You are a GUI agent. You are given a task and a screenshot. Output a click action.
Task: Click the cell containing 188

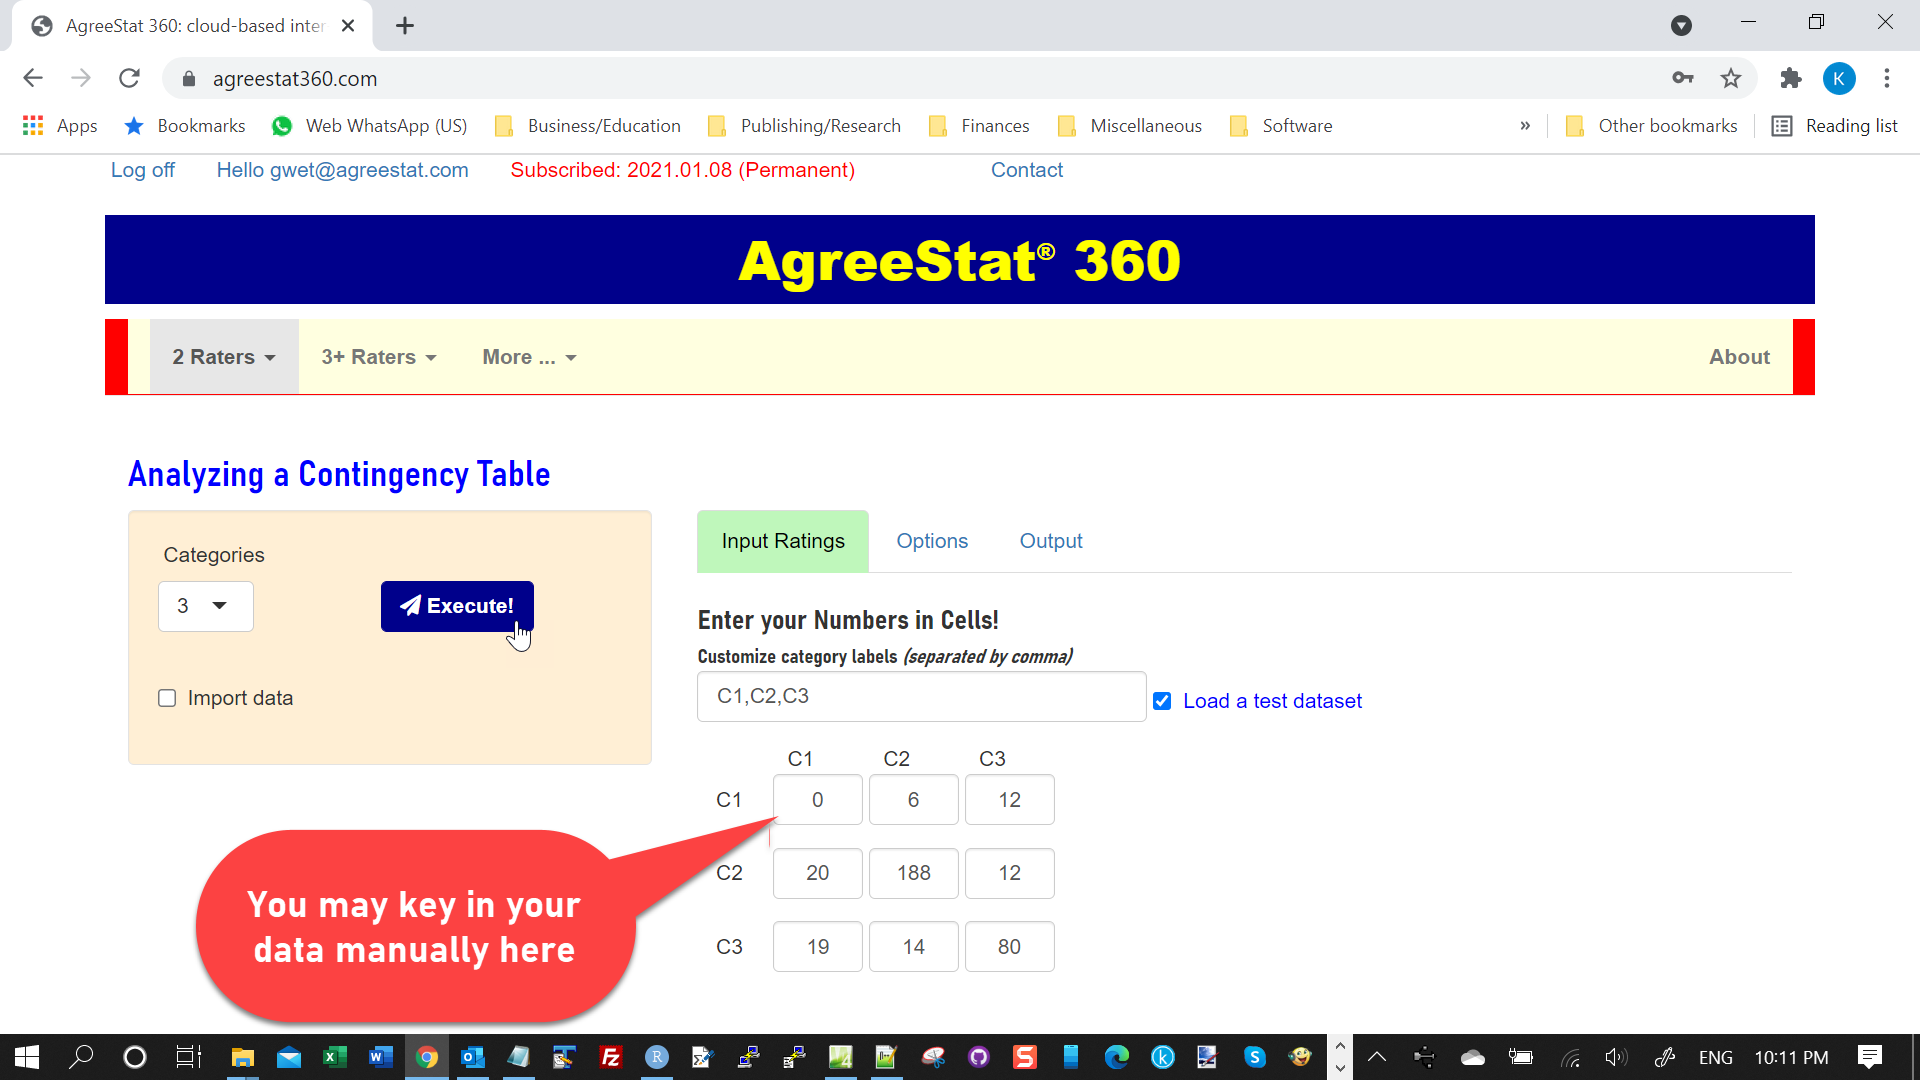point(913,873)
